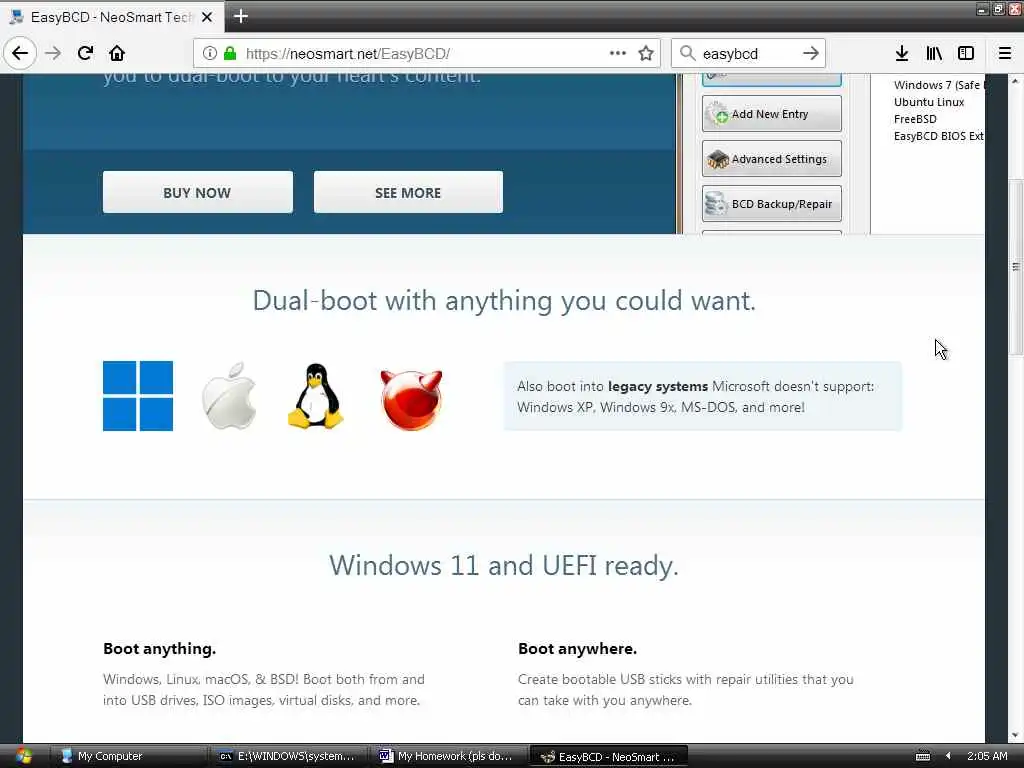Viewport: 1024px width, 768px height.
Task: Open the Windows Start button
Action: click(x=23, y=756)
